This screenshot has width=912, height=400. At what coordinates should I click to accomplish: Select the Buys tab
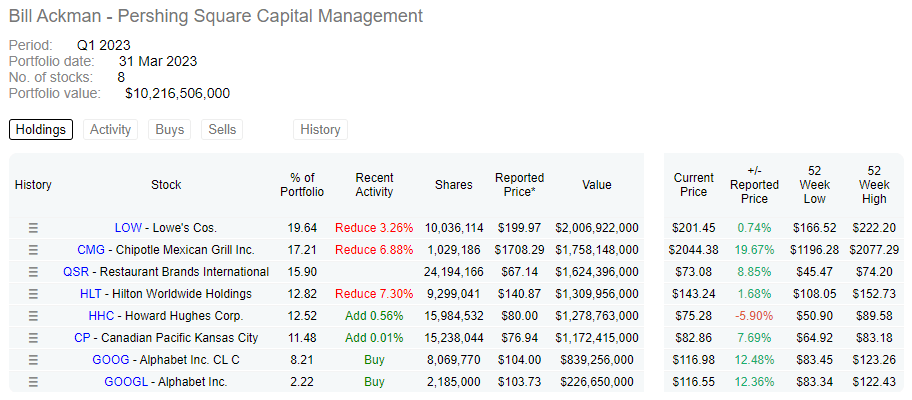pyautogui.click(x=169, y=129)
